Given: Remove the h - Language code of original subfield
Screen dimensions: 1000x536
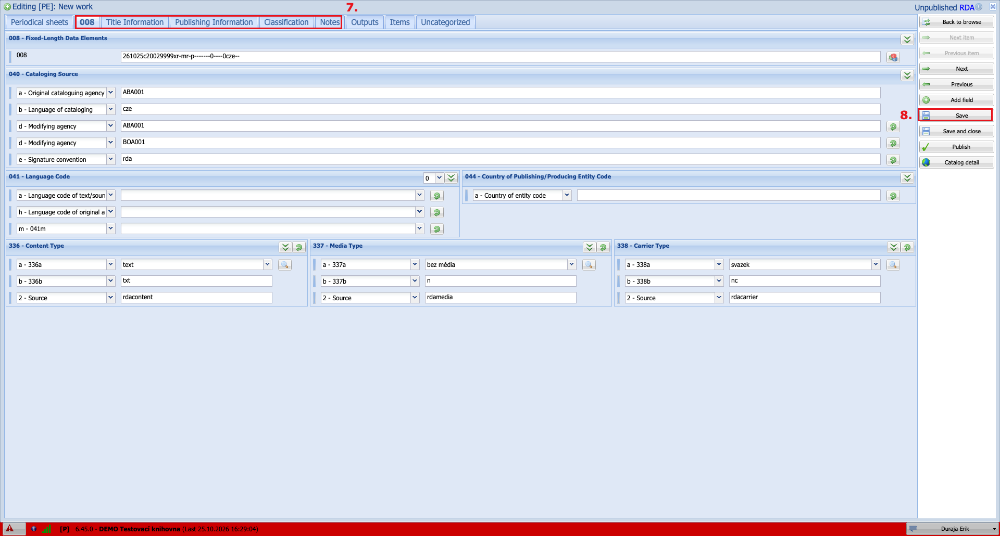Looking at the screenshot, I should pos(437,212).
